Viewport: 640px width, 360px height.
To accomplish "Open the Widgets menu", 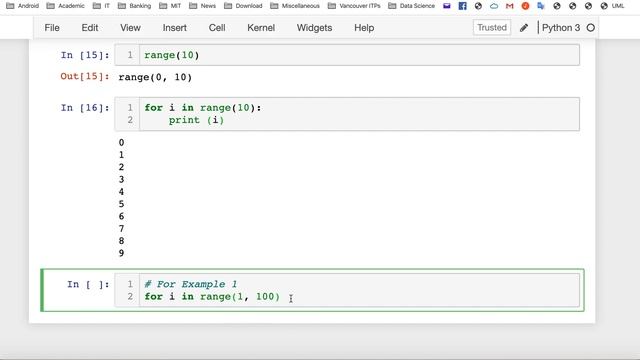I will (314, 28).
